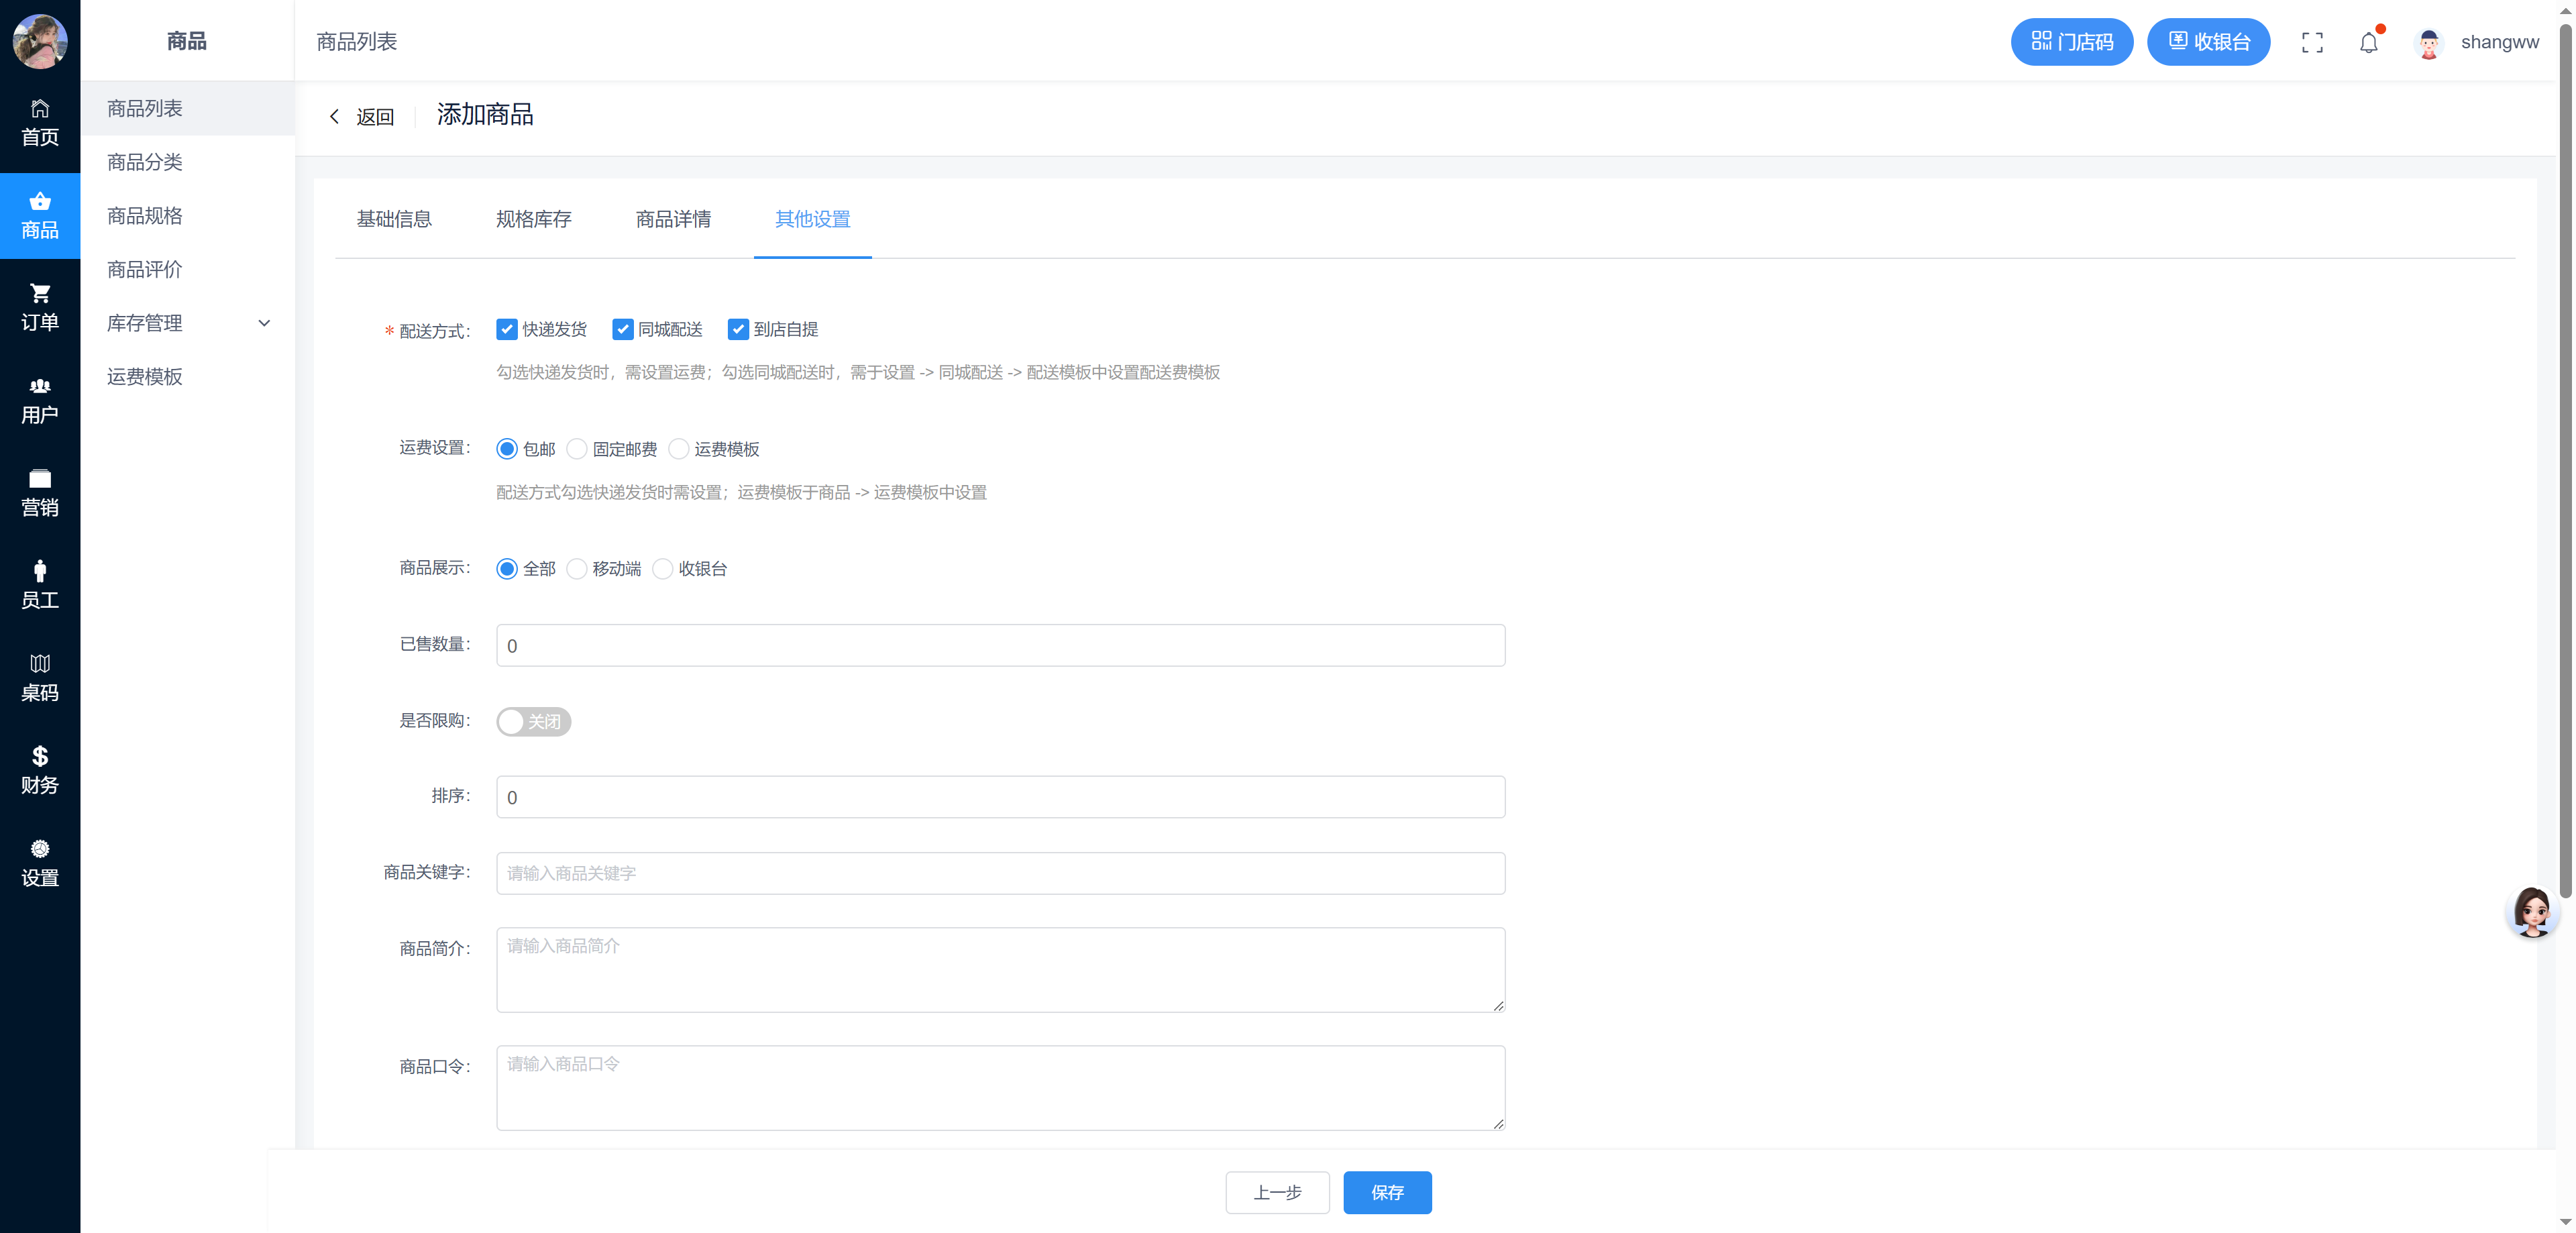Select the 固定邮费 radio option
The width and height of the screenshot is (2576, 1233).
577,450
